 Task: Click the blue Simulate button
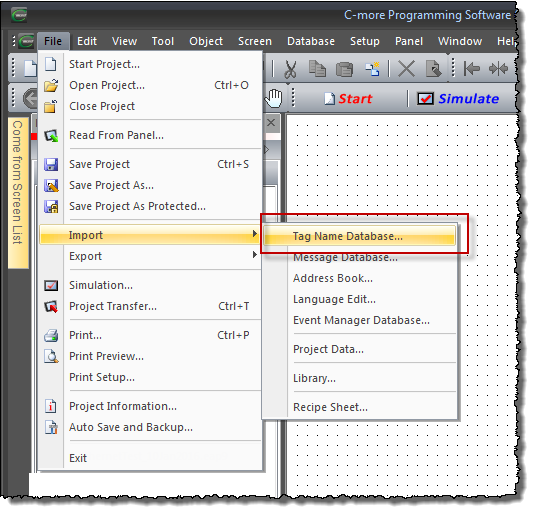[458, 99]
